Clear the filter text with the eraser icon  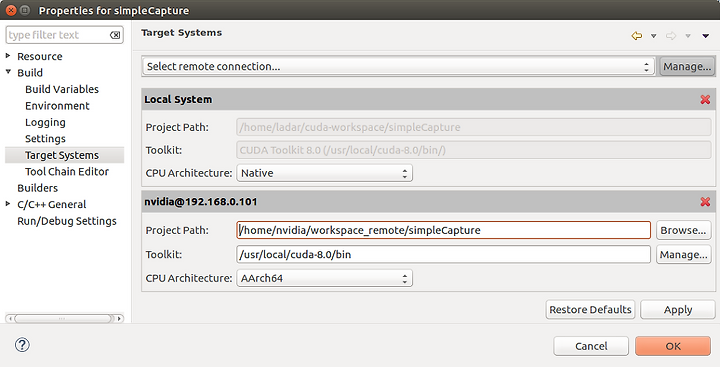[x=115, y=35]
